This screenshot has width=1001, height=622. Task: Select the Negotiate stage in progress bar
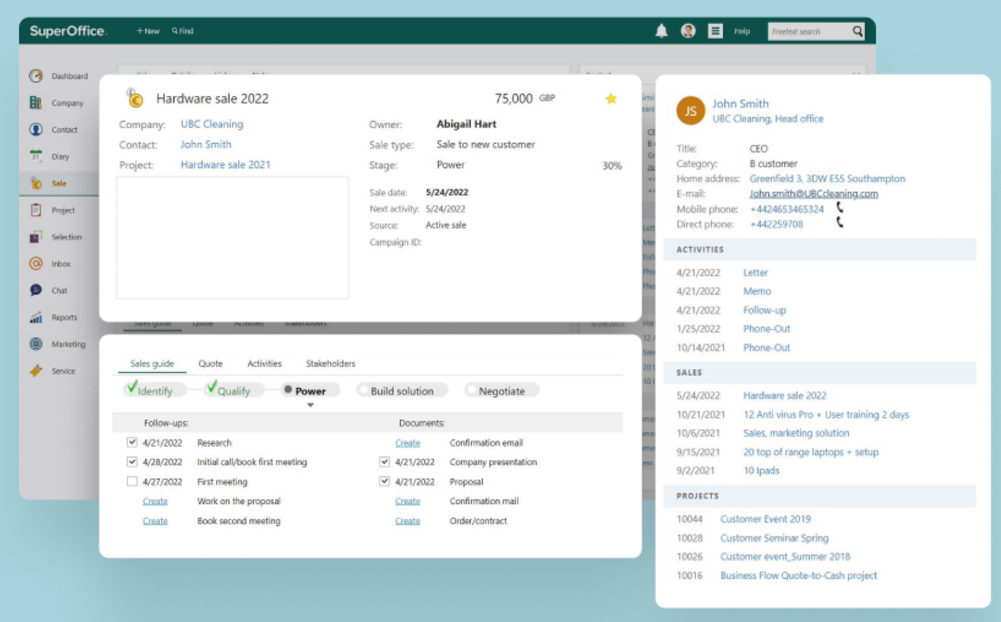(x=501, y=391)
